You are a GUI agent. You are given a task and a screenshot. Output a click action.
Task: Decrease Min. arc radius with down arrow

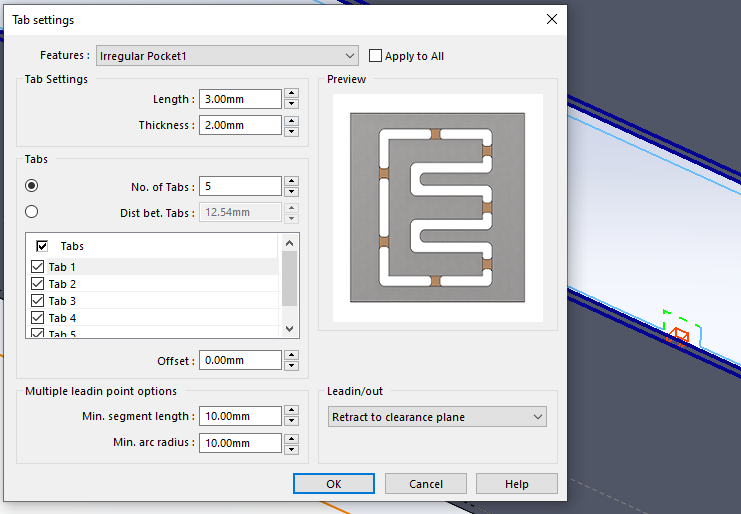pyautogui.click(x=291, y=448)
